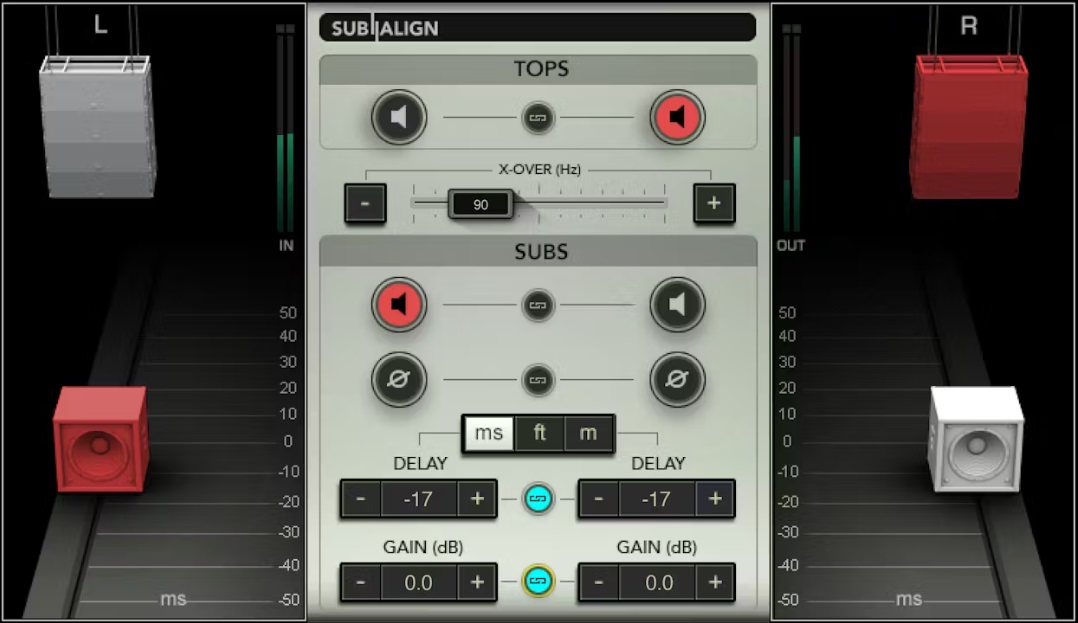Invert phase on right sub
This screenshot has width=1078, height=623.
tap(677, 379)
